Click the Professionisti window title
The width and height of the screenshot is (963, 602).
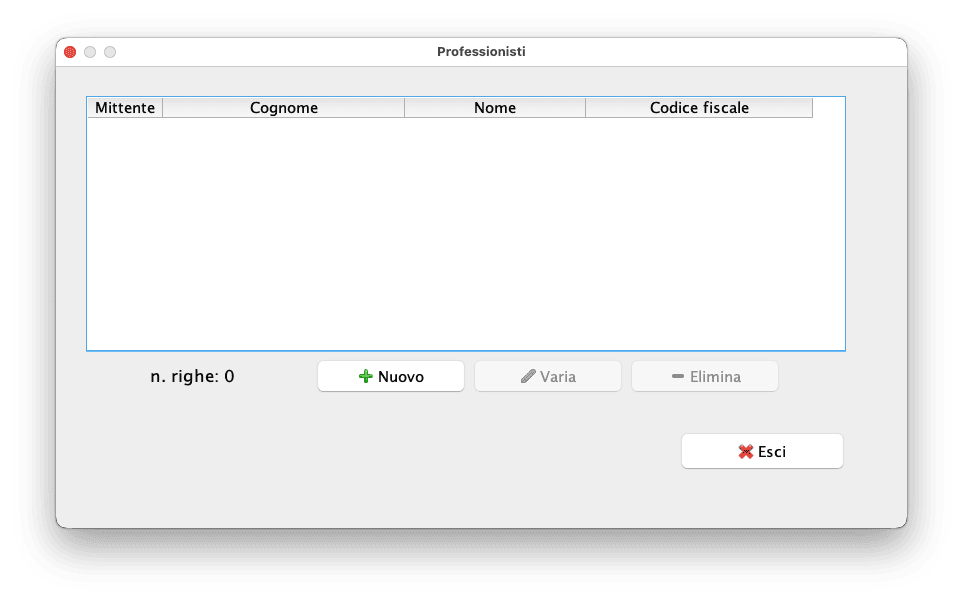click(x=481, y=52)
